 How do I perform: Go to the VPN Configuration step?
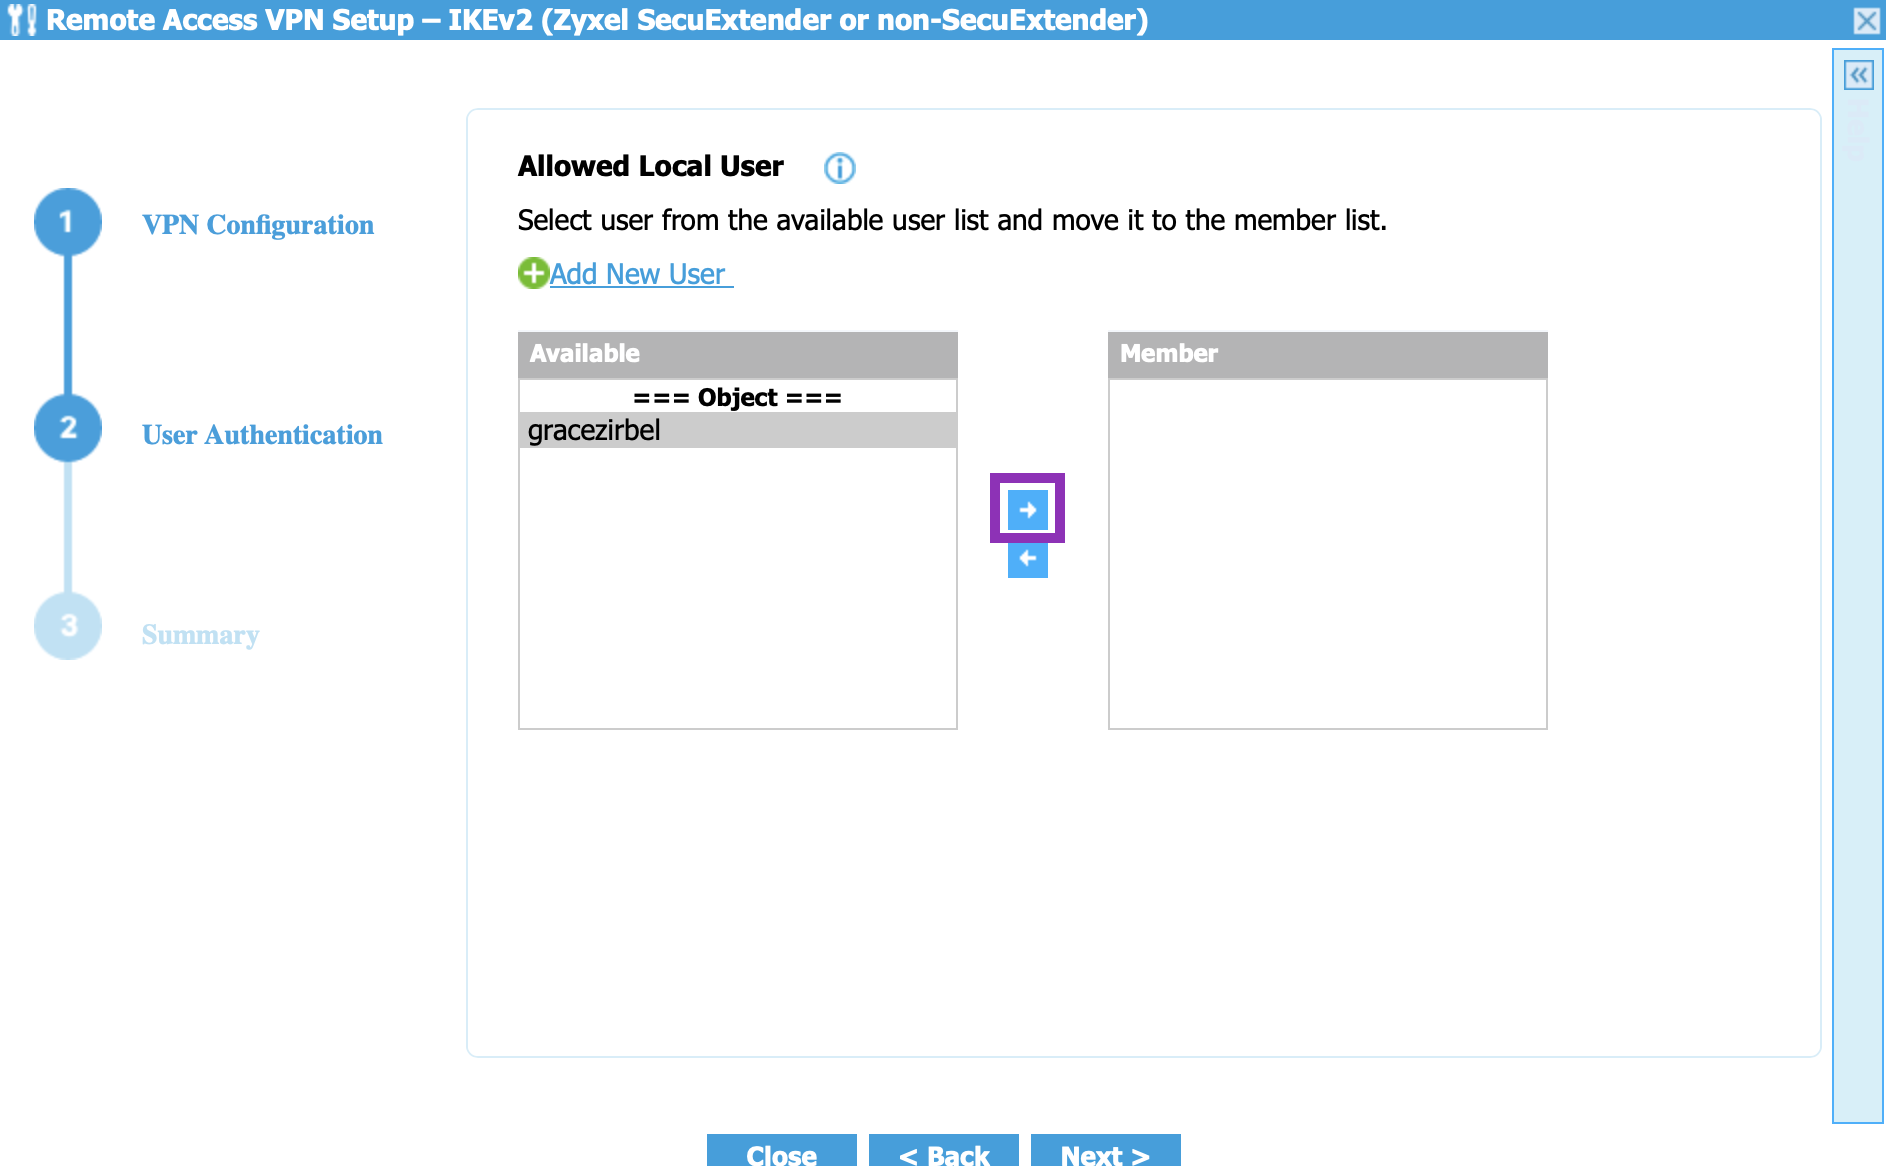tap(258, 225)
